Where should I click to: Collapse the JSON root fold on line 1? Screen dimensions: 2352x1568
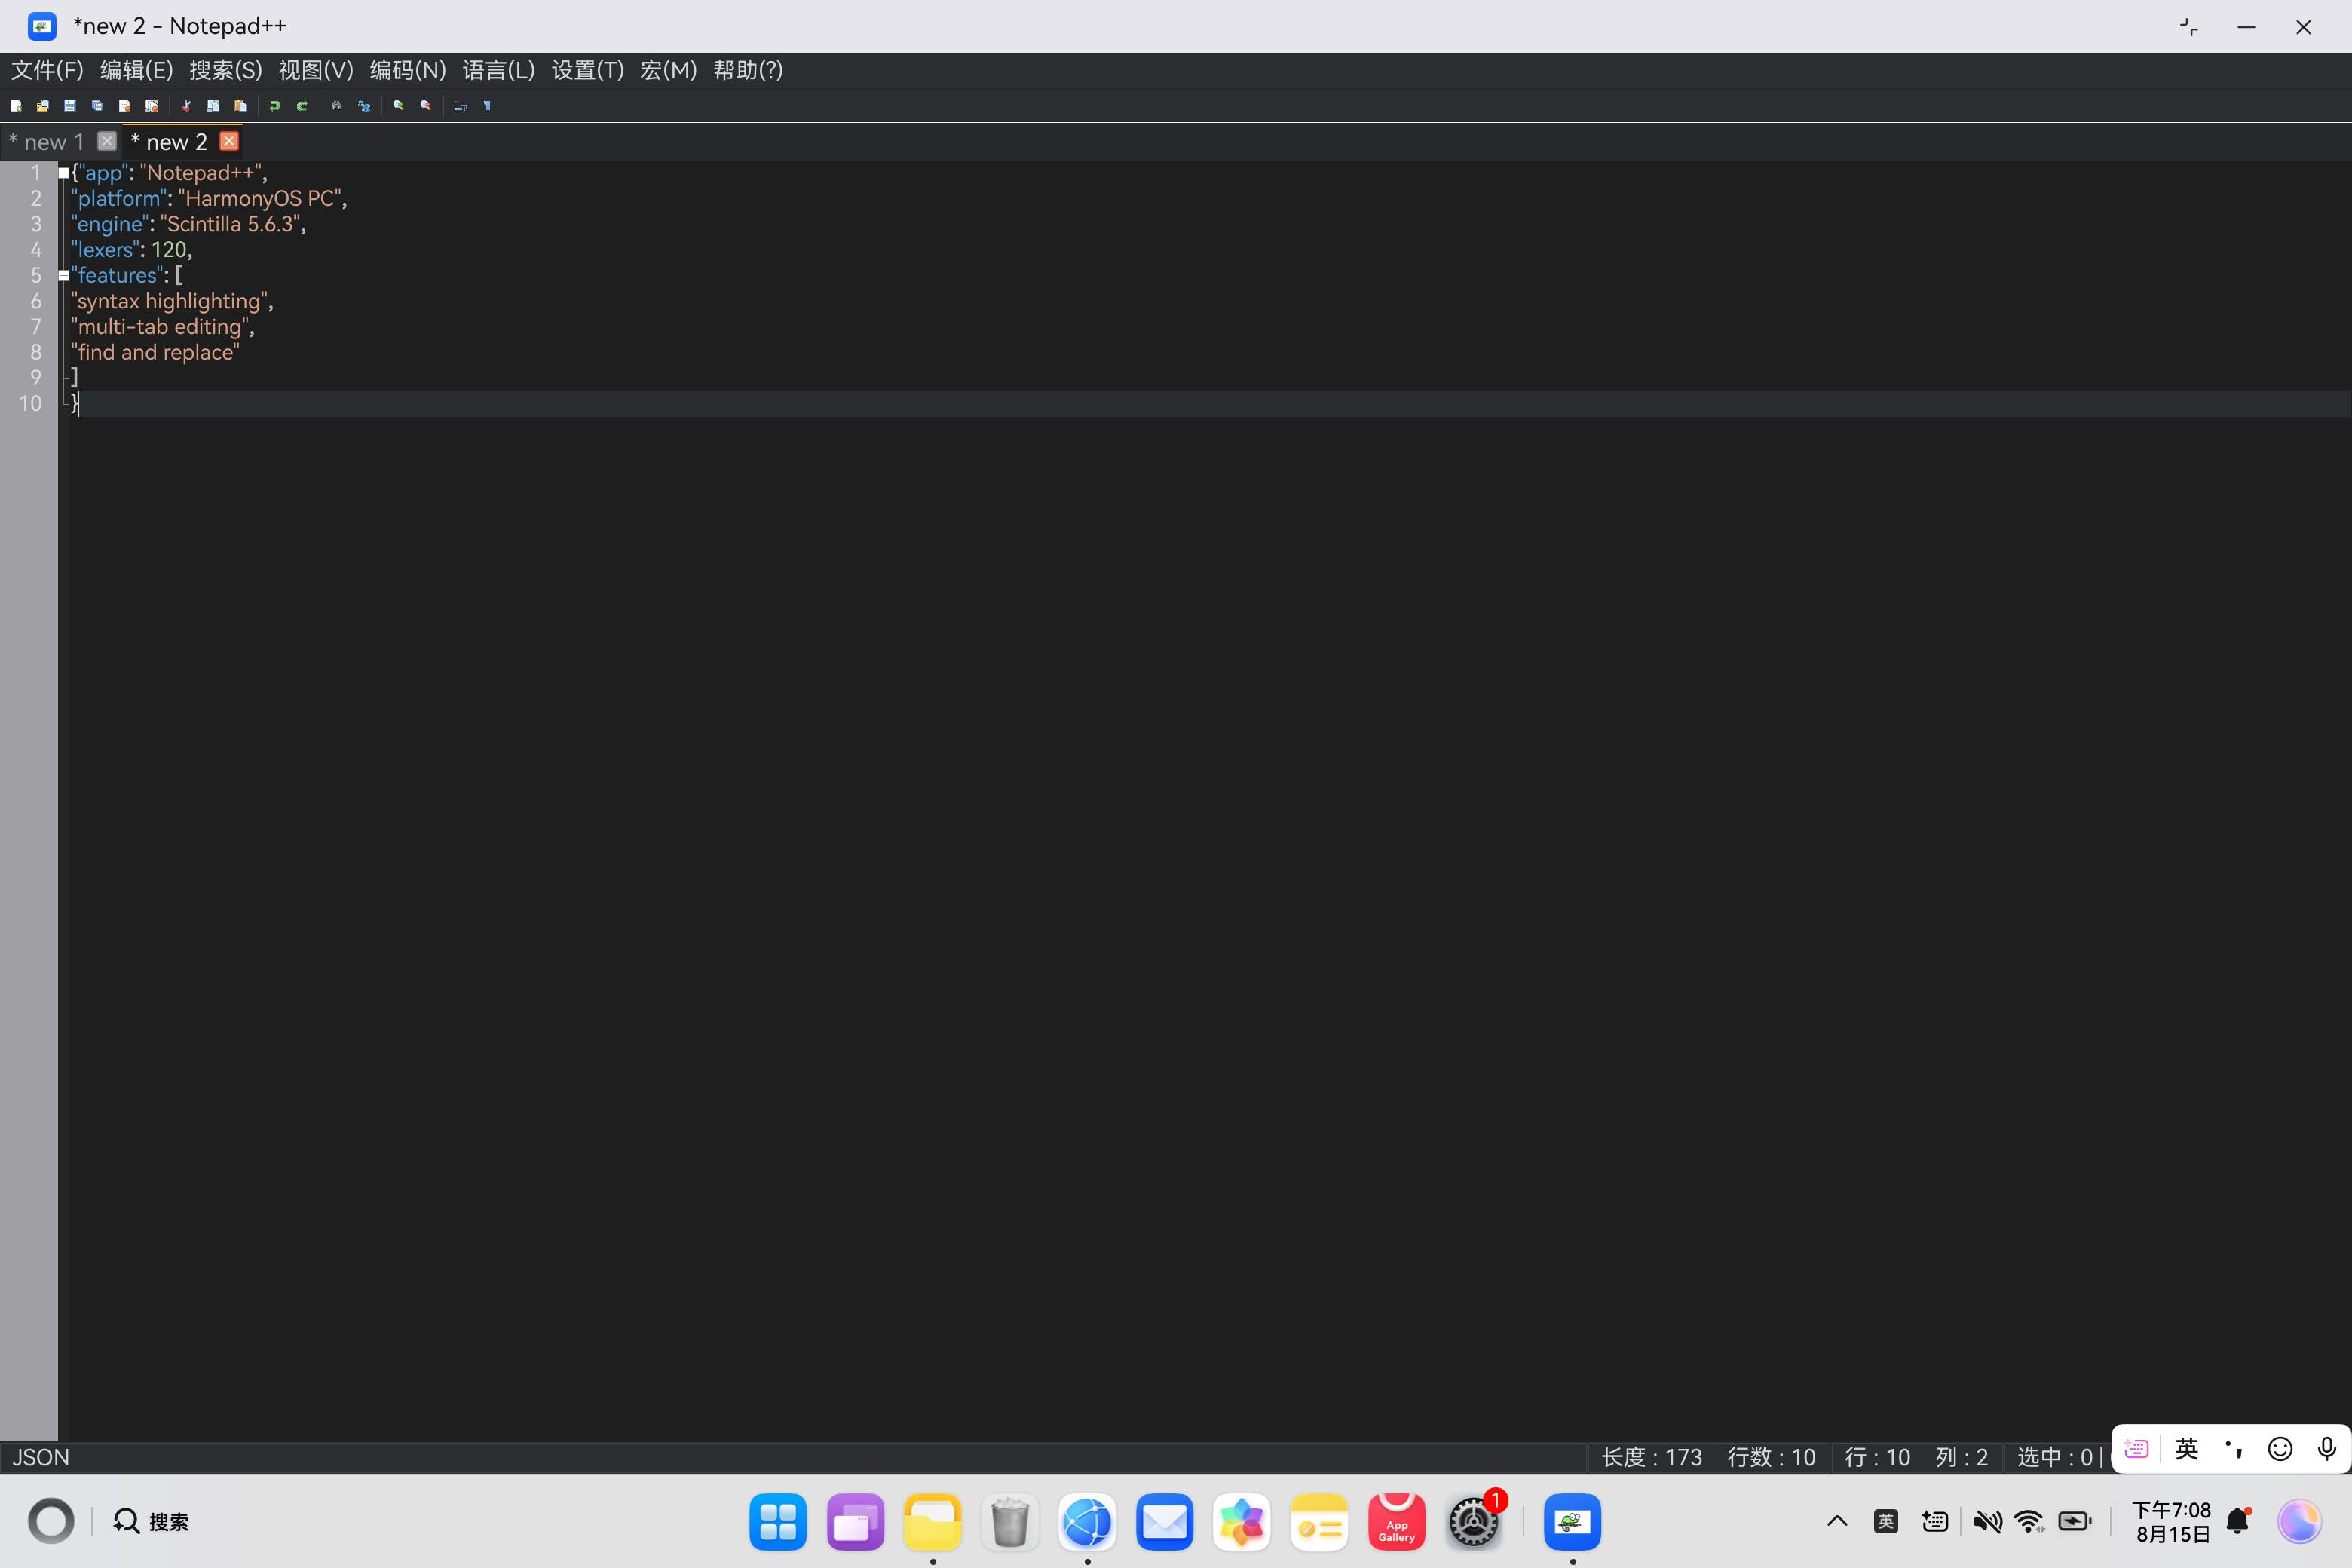coord(64,173)
